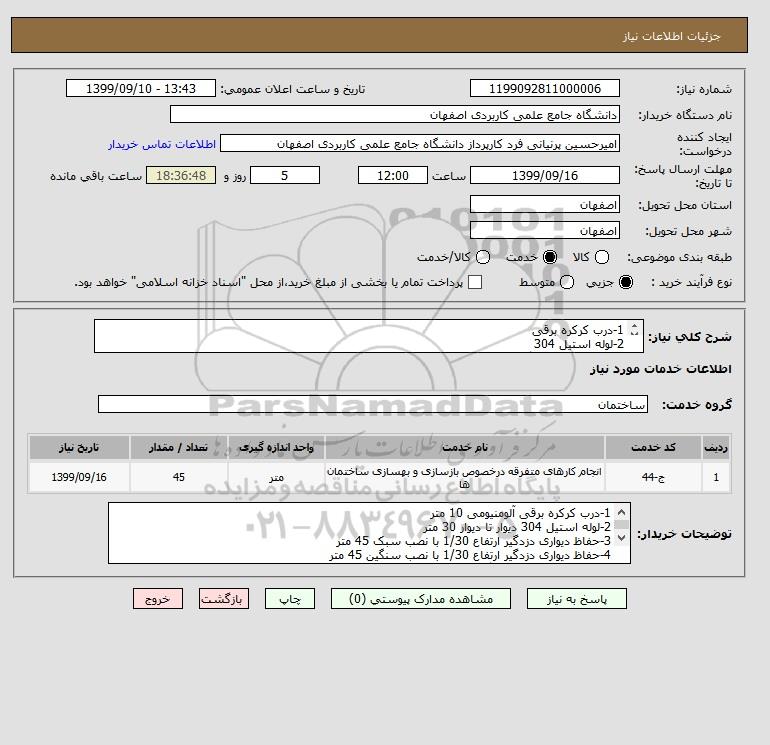Open اطلاعات تماس خریدار link
Viewport: 770px width, 745px height.
coord(162,144)
